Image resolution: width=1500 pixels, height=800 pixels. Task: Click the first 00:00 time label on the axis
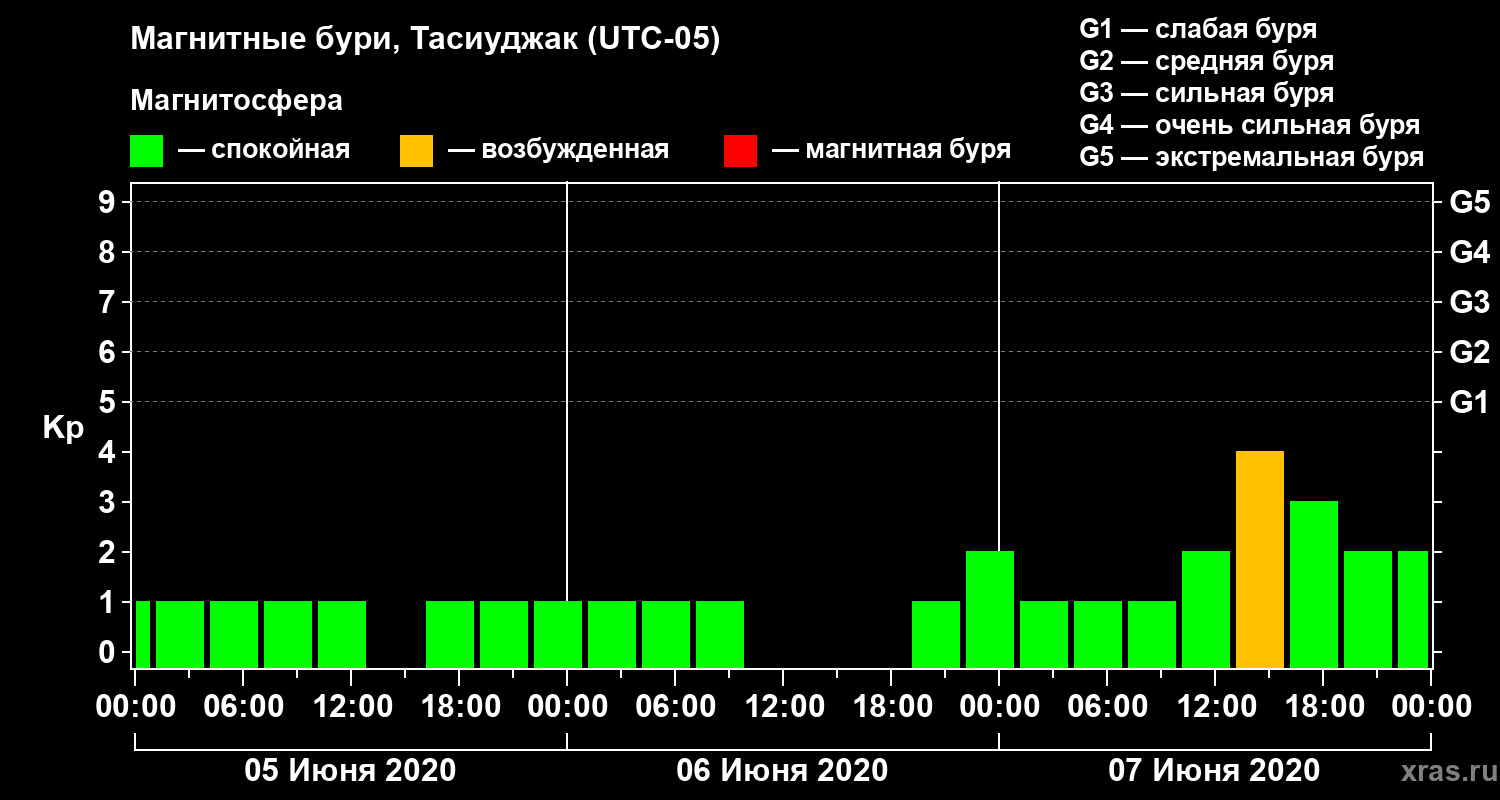pyautogui.click(x=135, y=706)
